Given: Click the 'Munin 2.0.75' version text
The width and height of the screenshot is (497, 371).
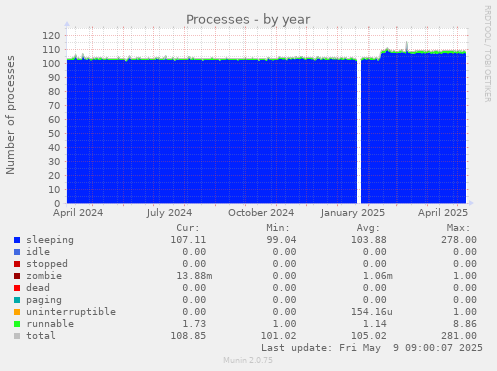Looking at the screenshot, I should (248, 360).
